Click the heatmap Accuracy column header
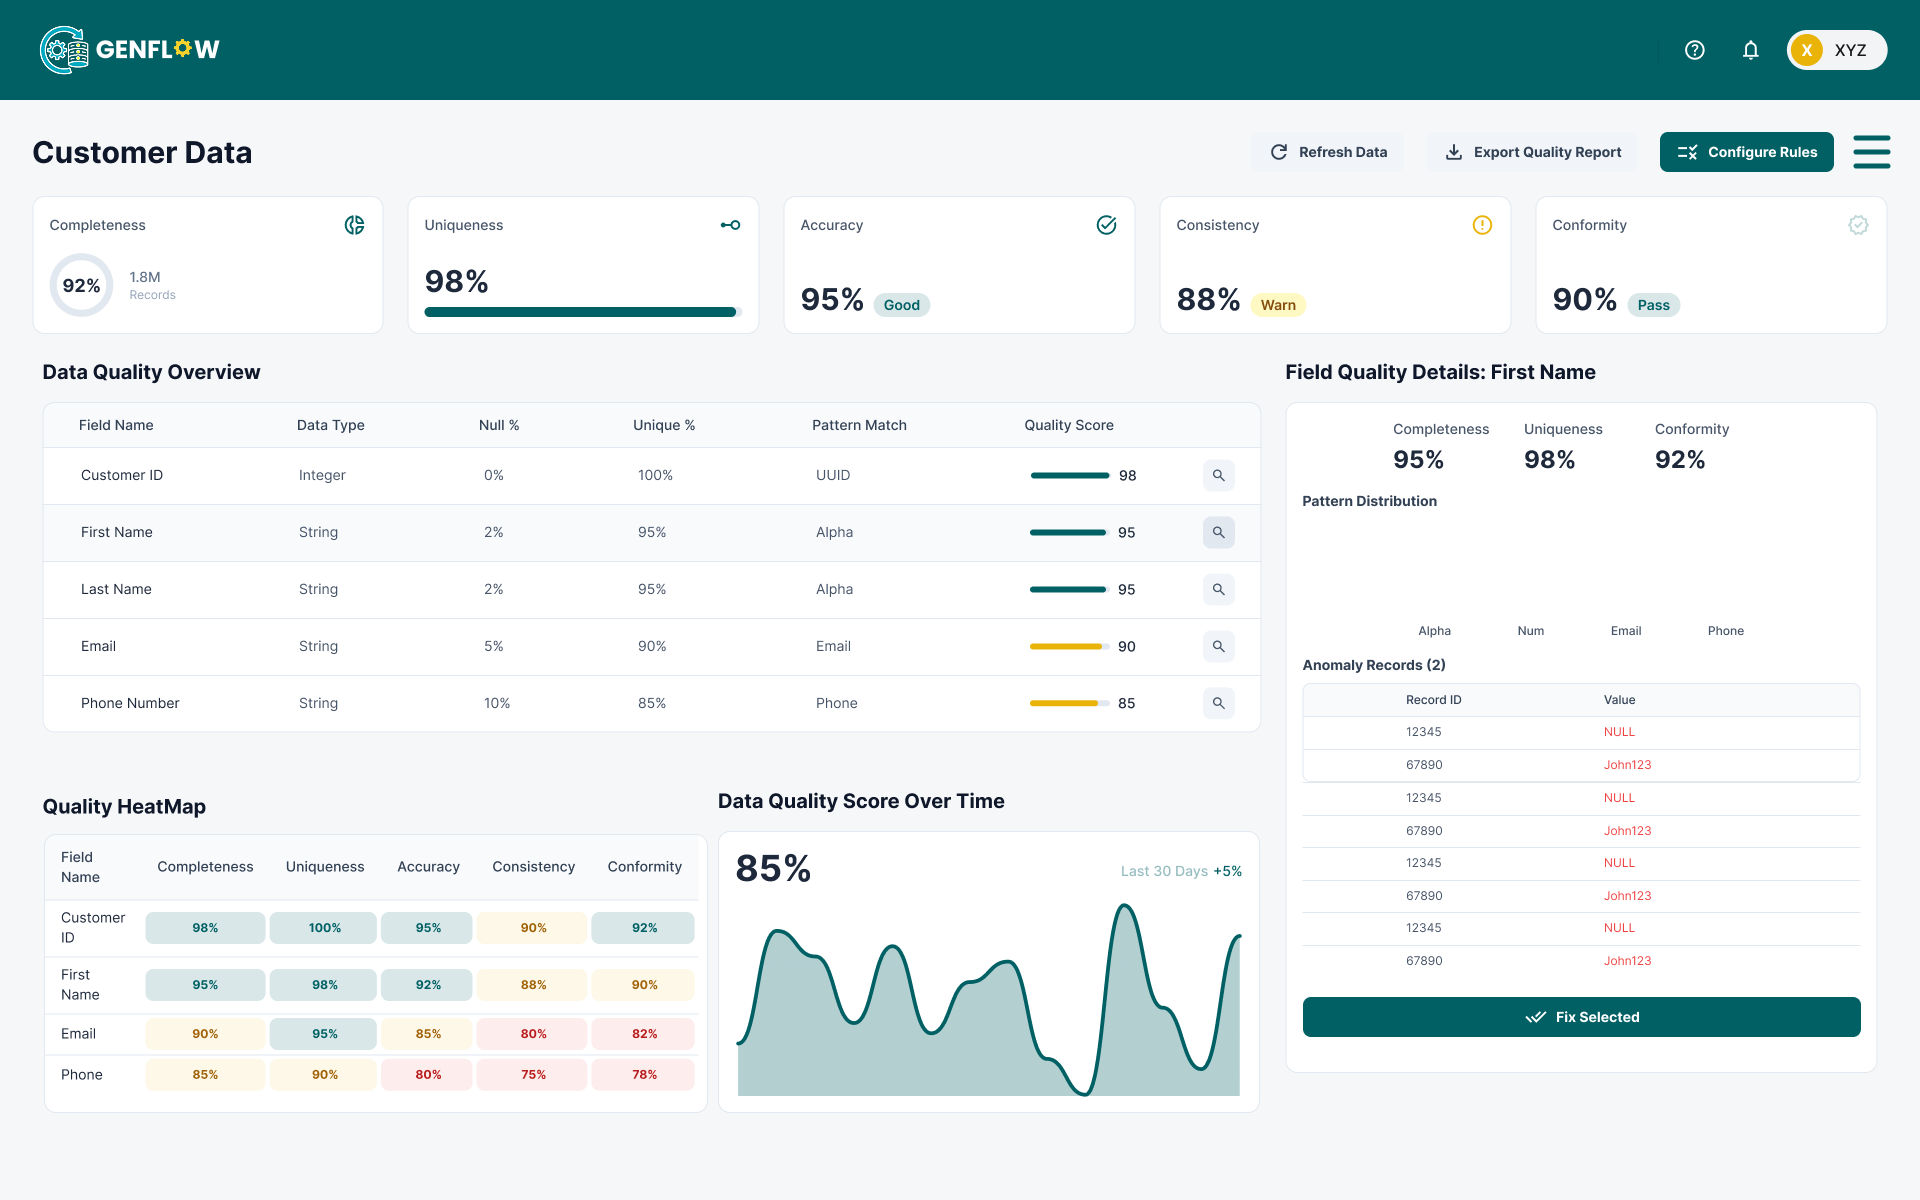 (x=428, y=867)
